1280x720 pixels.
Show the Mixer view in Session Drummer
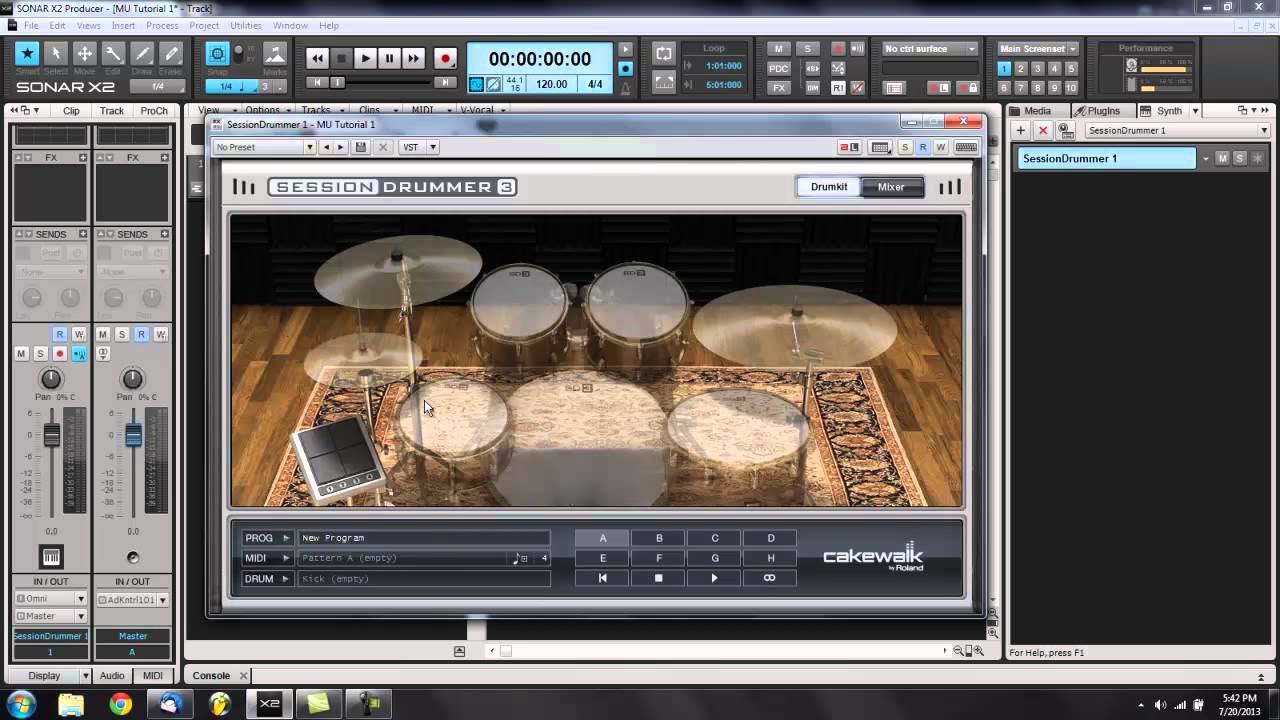[x=891, y=187]
